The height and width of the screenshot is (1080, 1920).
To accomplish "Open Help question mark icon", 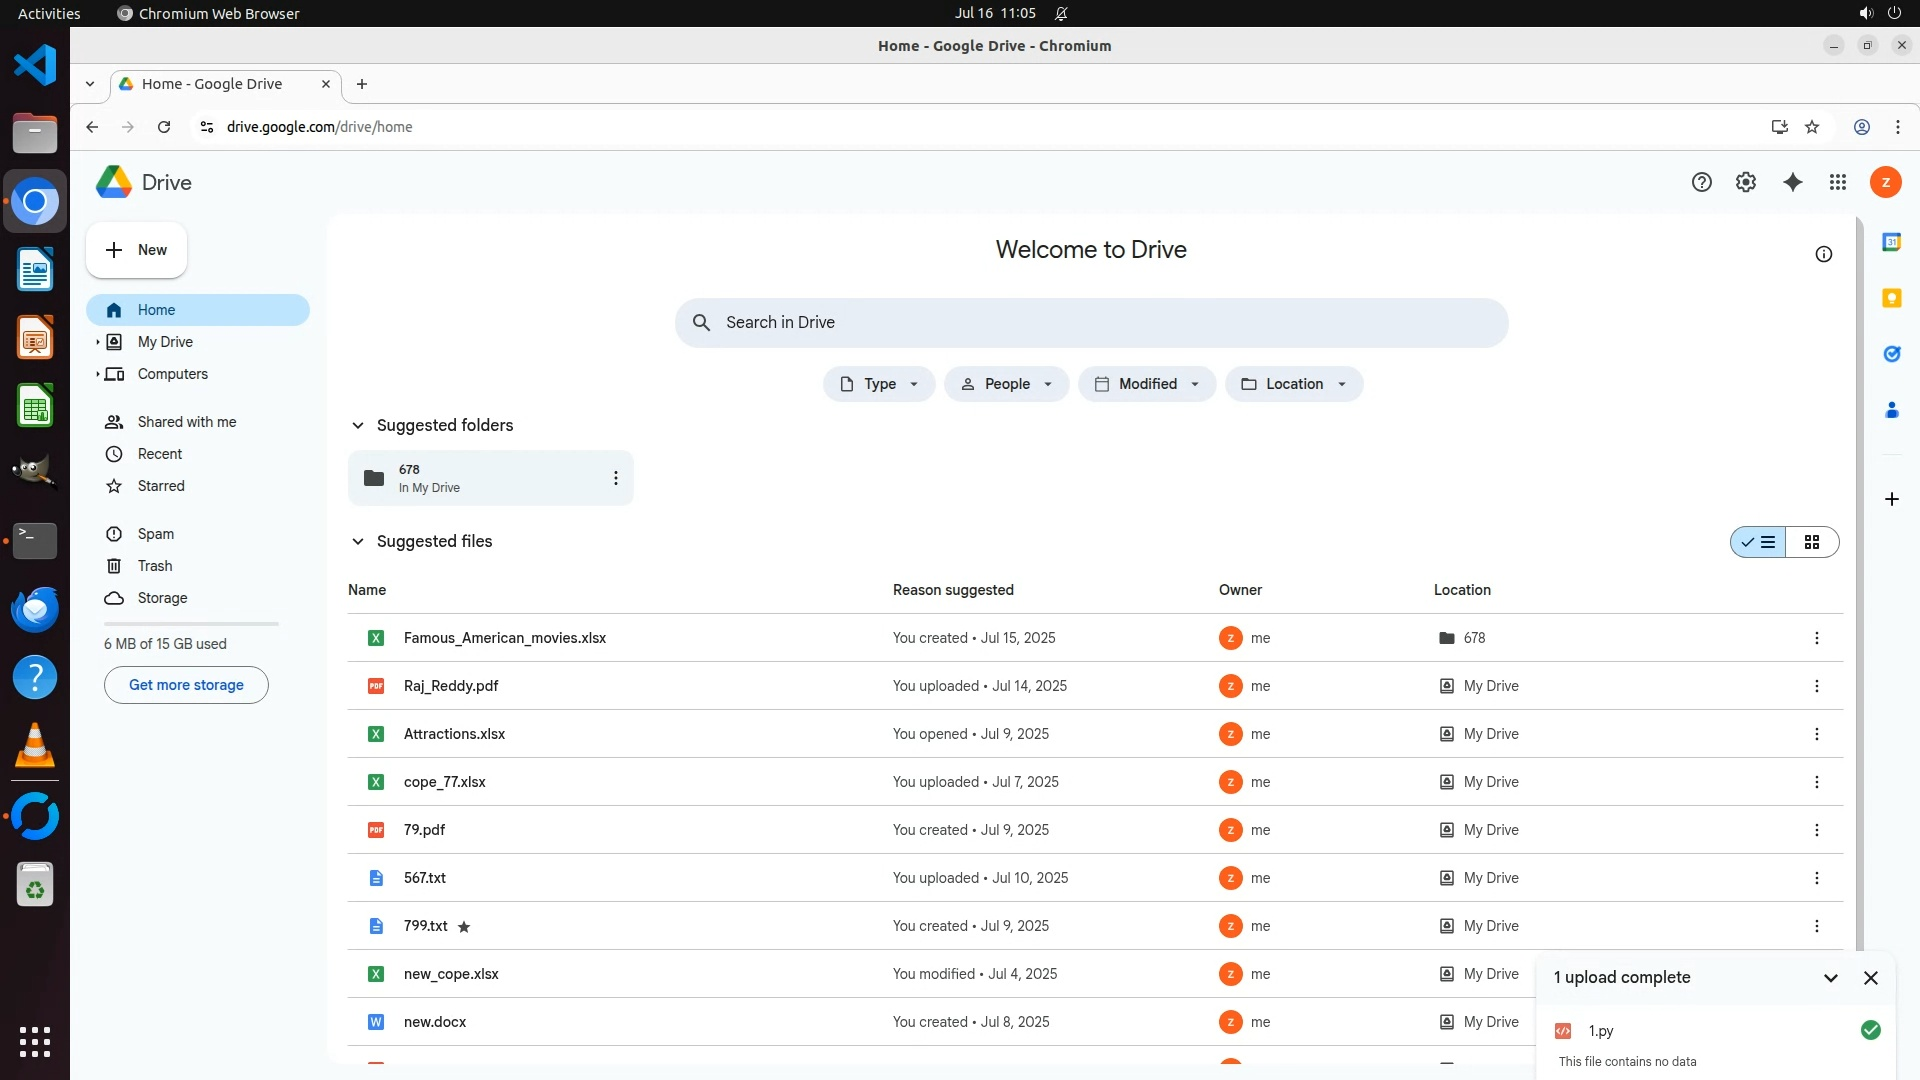I will (1702, 182).
